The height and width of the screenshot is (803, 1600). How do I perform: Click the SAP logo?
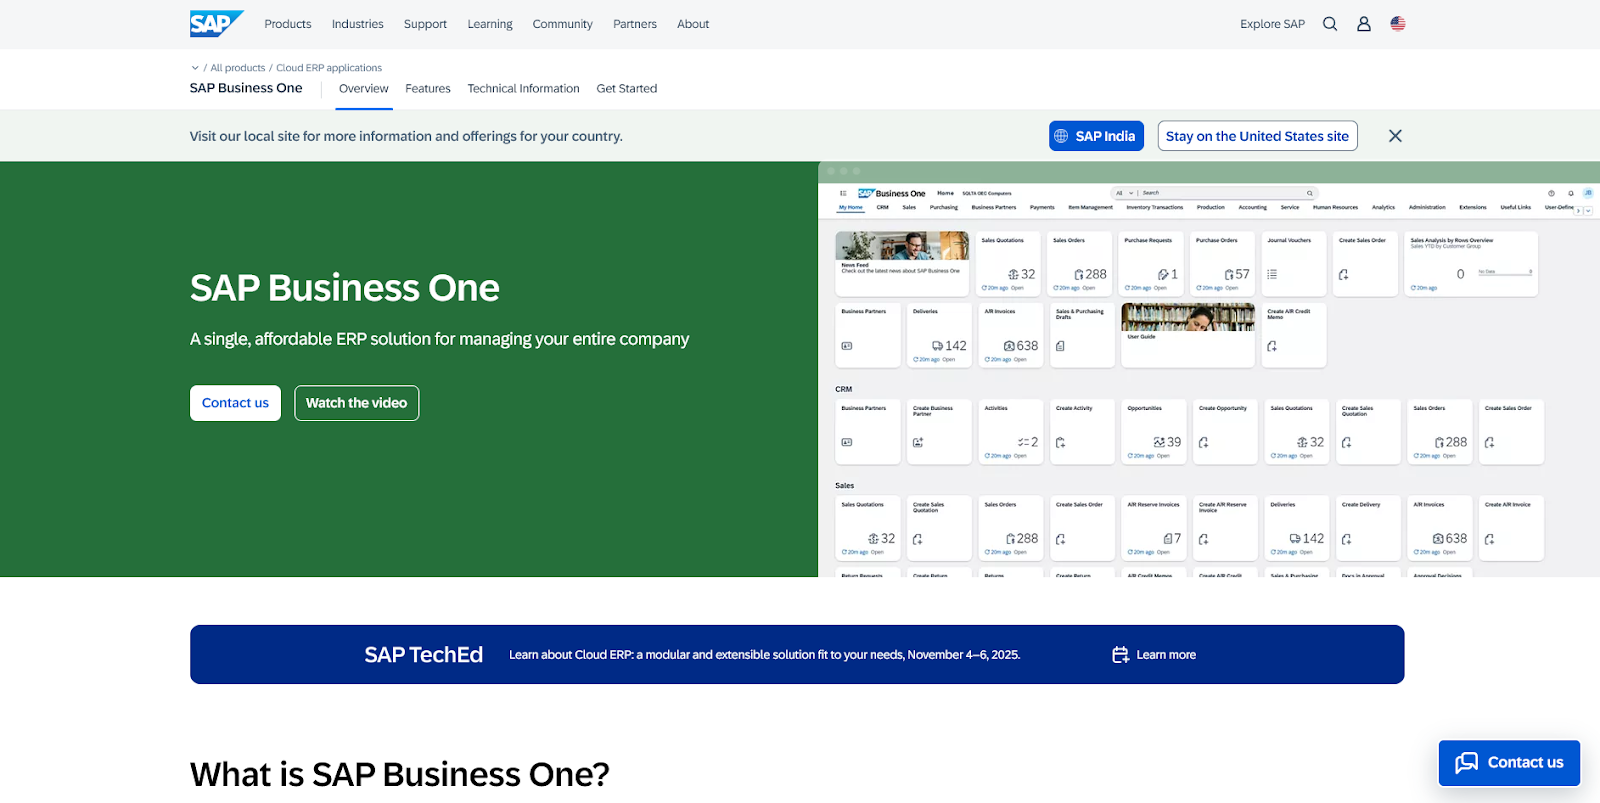tap(216, 24)
